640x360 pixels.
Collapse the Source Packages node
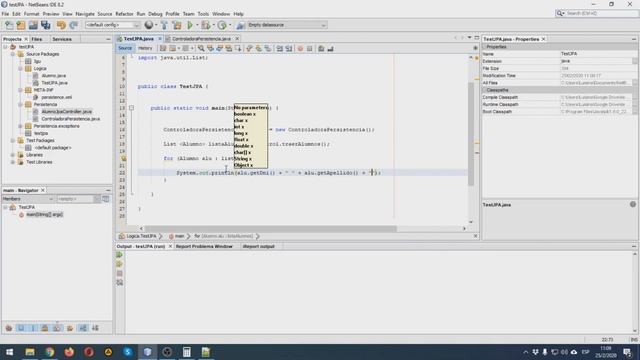13,54
